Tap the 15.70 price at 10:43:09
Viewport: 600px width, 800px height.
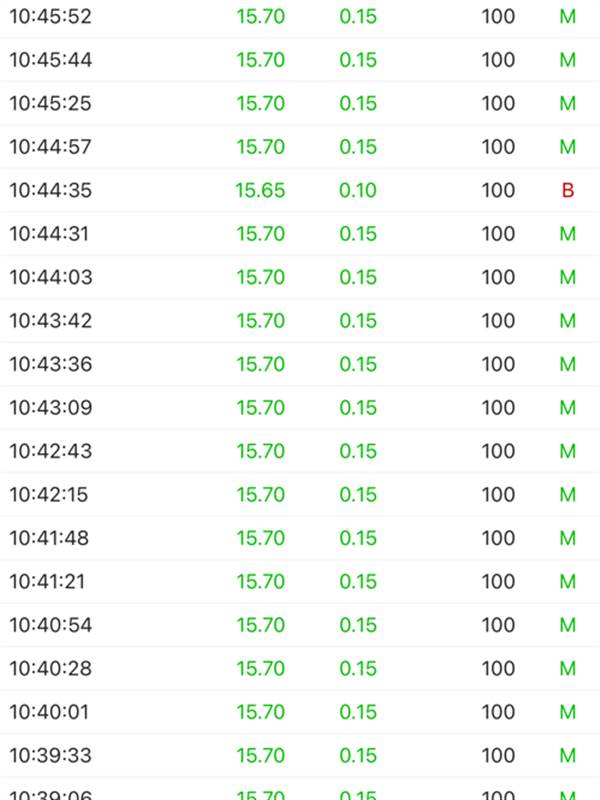pos(260,408)
